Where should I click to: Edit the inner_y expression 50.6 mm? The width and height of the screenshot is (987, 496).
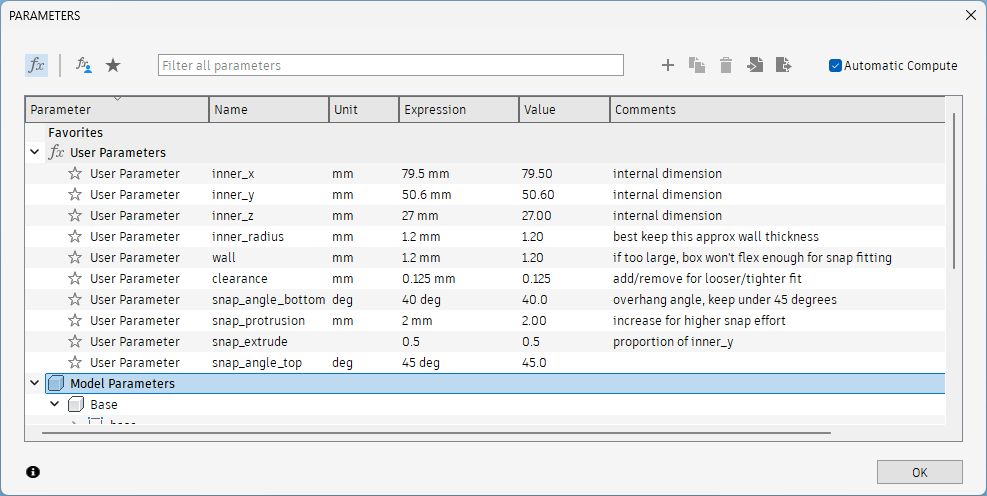tap(426, 194)
